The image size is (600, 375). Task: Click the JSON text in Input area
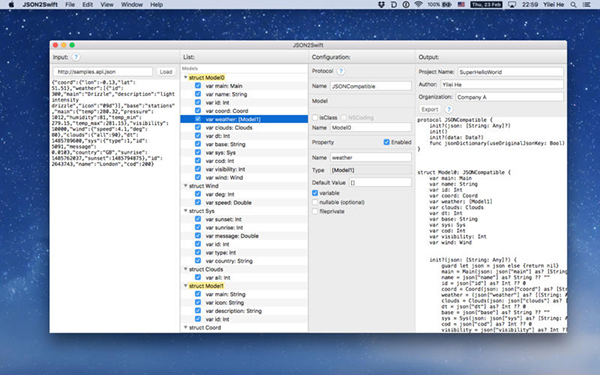[113, 123]
